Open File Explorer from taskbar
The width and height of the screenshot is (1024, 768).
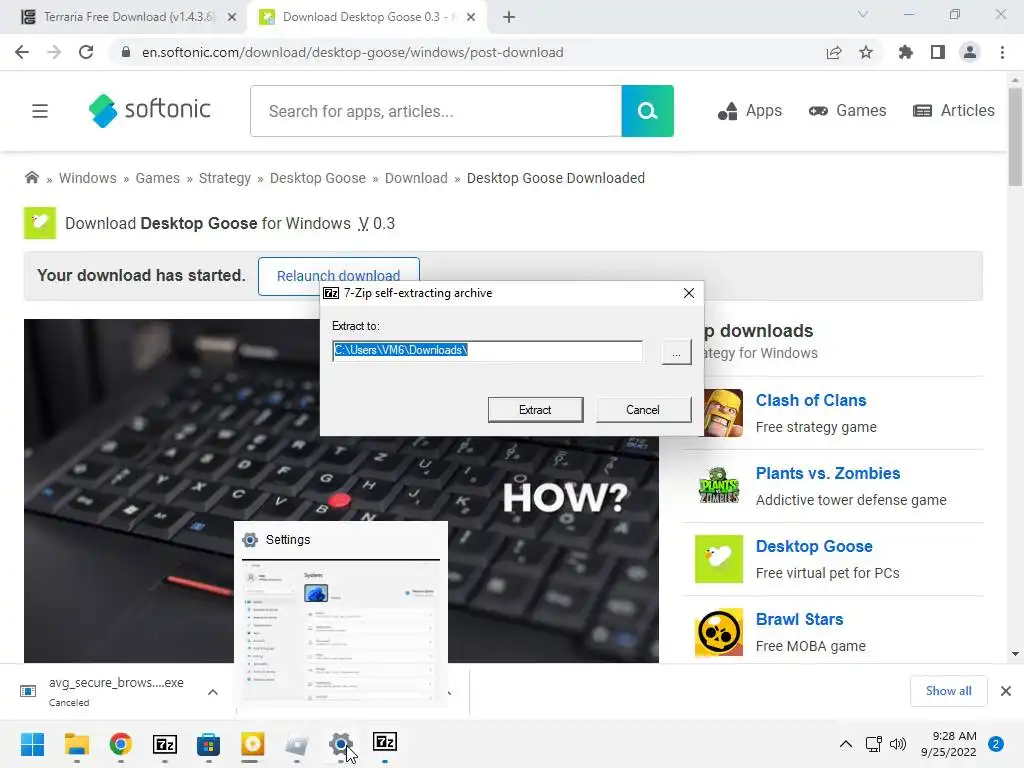coord(76,744)
